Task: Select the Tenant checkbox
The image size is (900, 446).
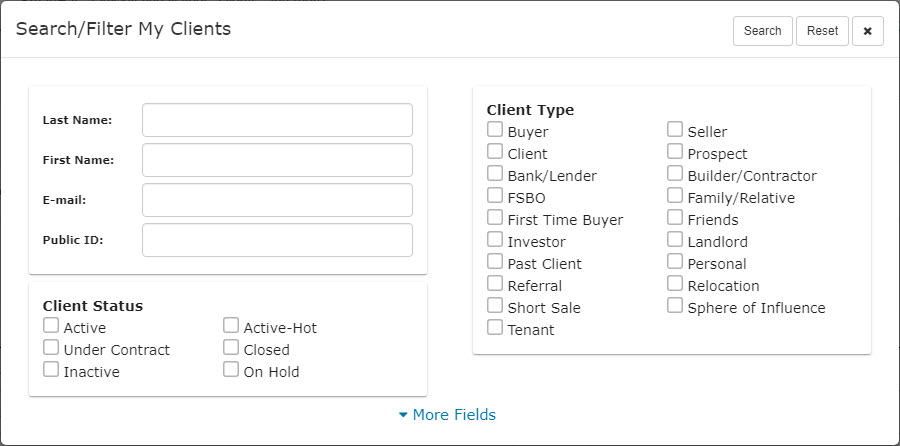Action: 495,328
